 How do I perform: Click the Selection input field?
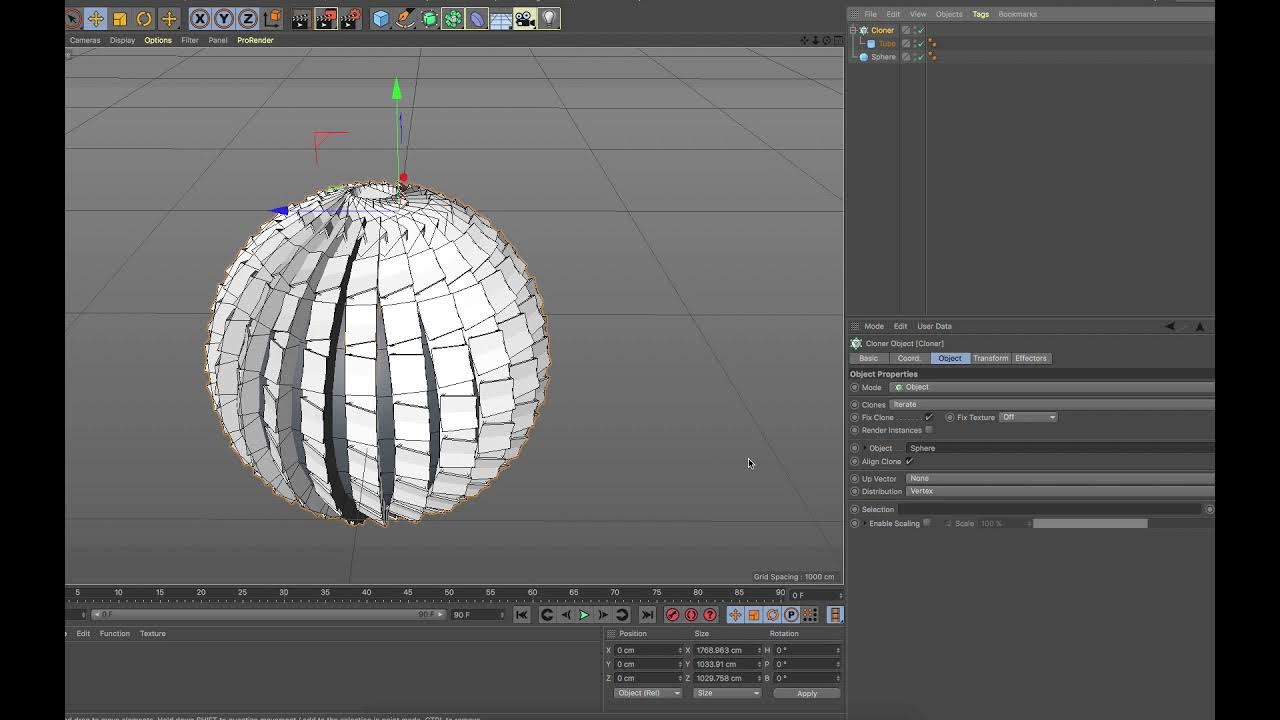coord(1050,509)
